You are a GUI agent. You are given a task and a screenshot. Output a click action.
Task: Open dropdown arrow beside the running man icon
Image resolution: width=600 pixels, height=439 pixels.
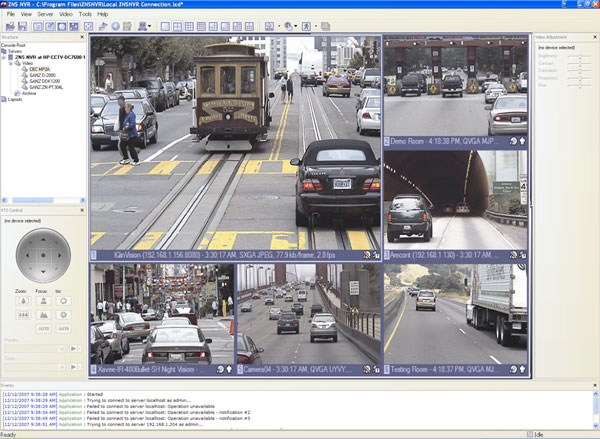point(316,26)
